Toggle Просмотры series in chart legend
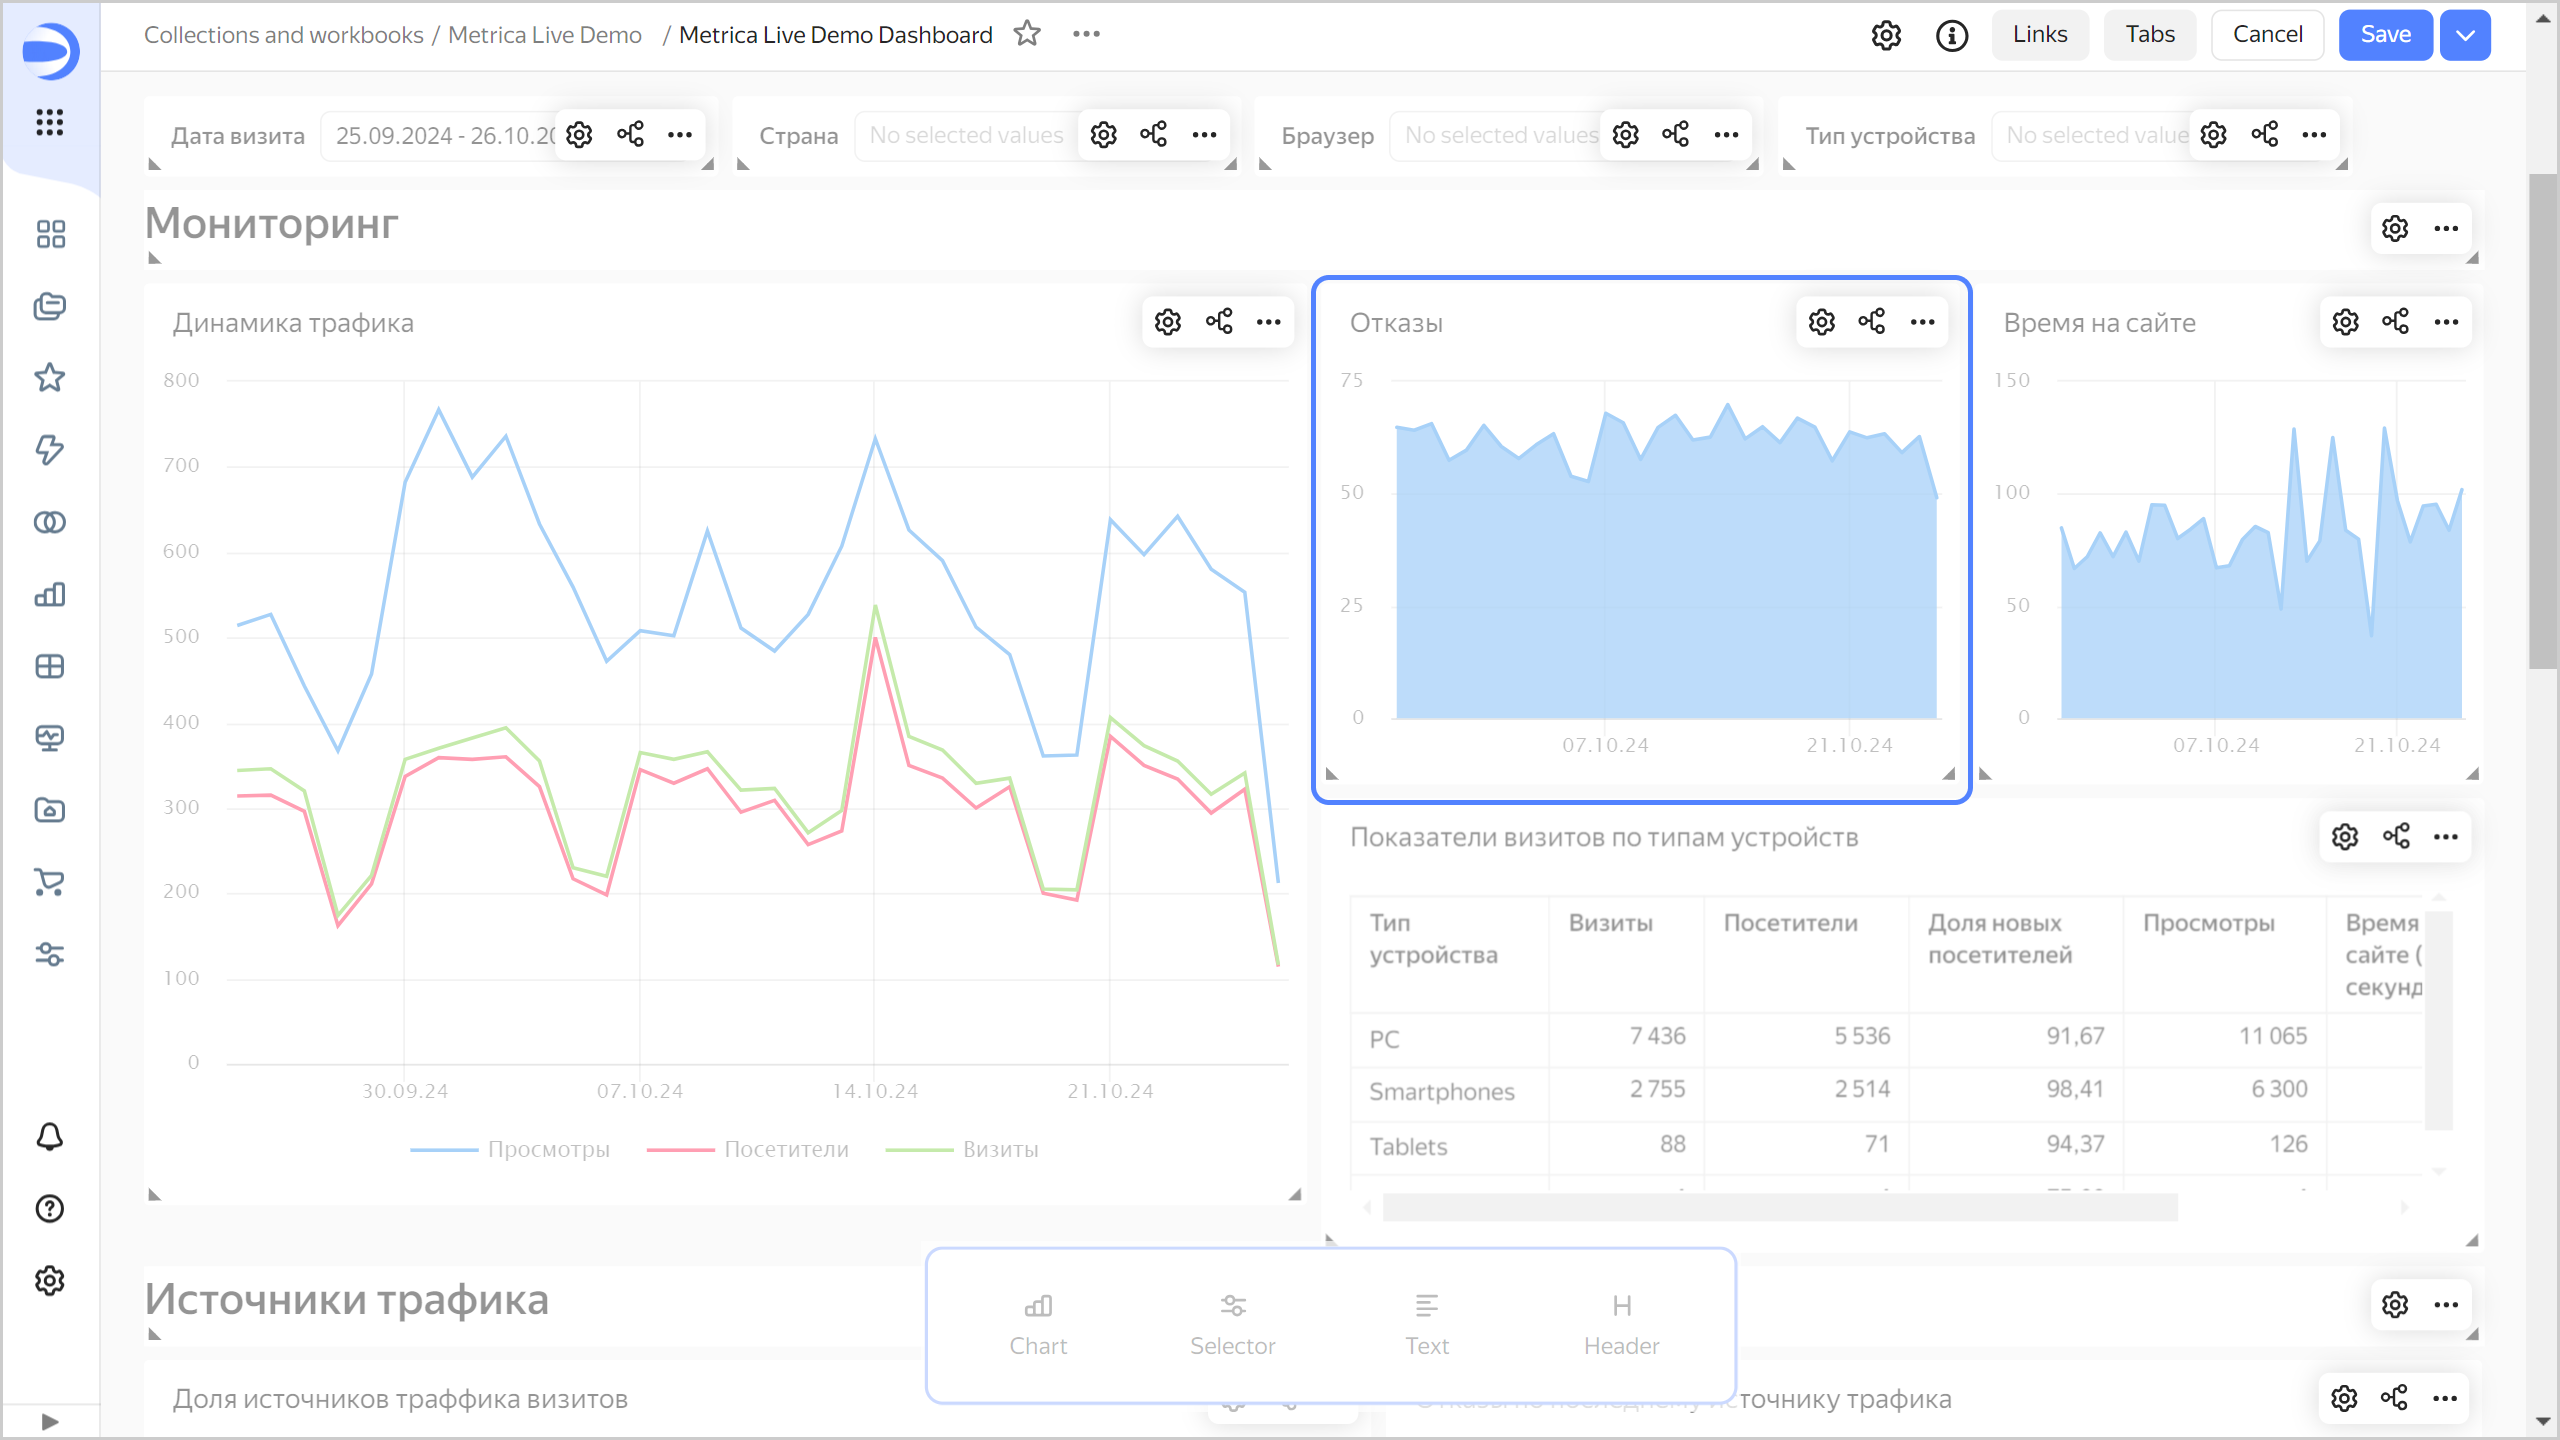This screenshot has width=2560, height=1440. [548, 1150]
